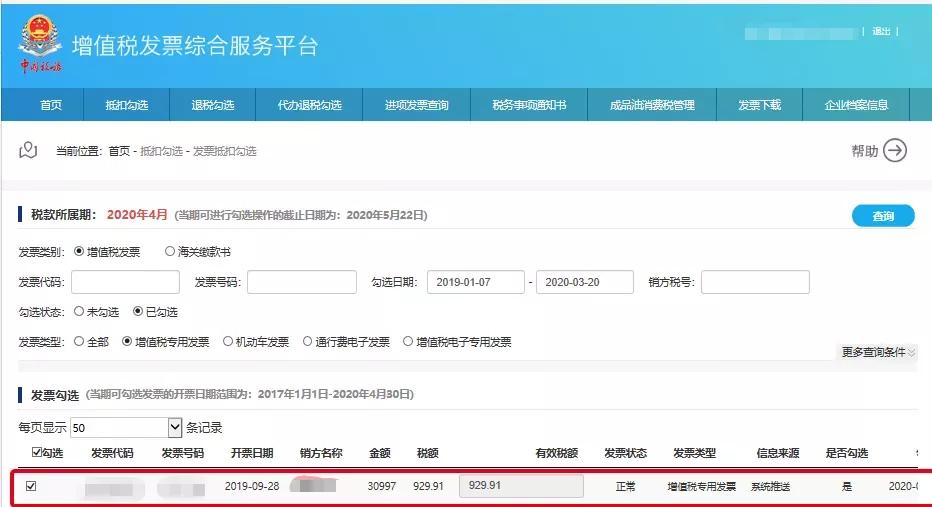Open the 抵扣勾选 navigation tab
This screenshot has width=932, height=507.
pyautogui.click(x=127, y=105)
